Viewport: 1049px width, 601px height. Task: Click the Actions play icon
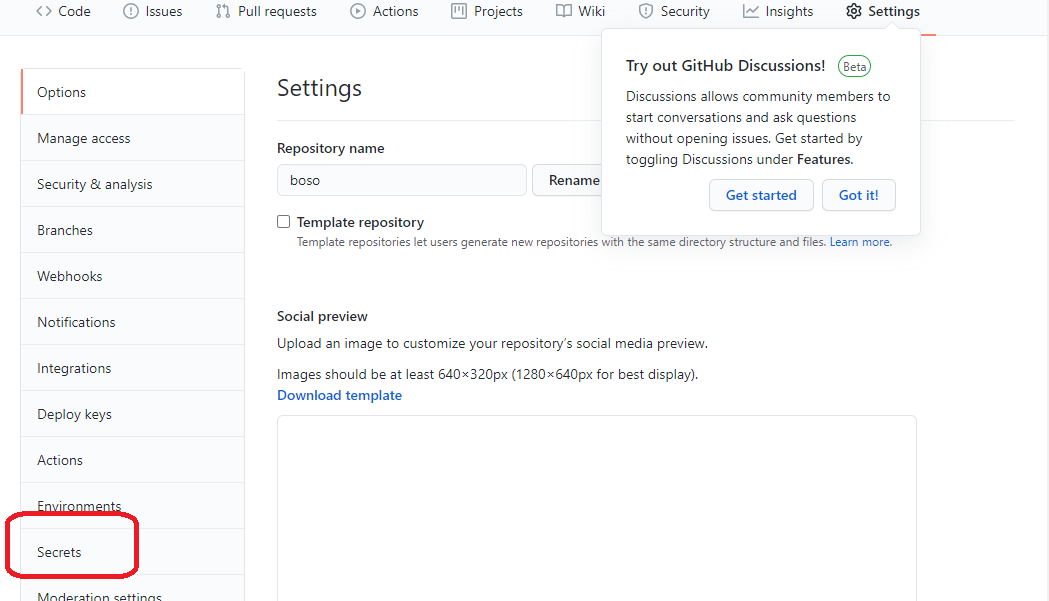[358, 12]
